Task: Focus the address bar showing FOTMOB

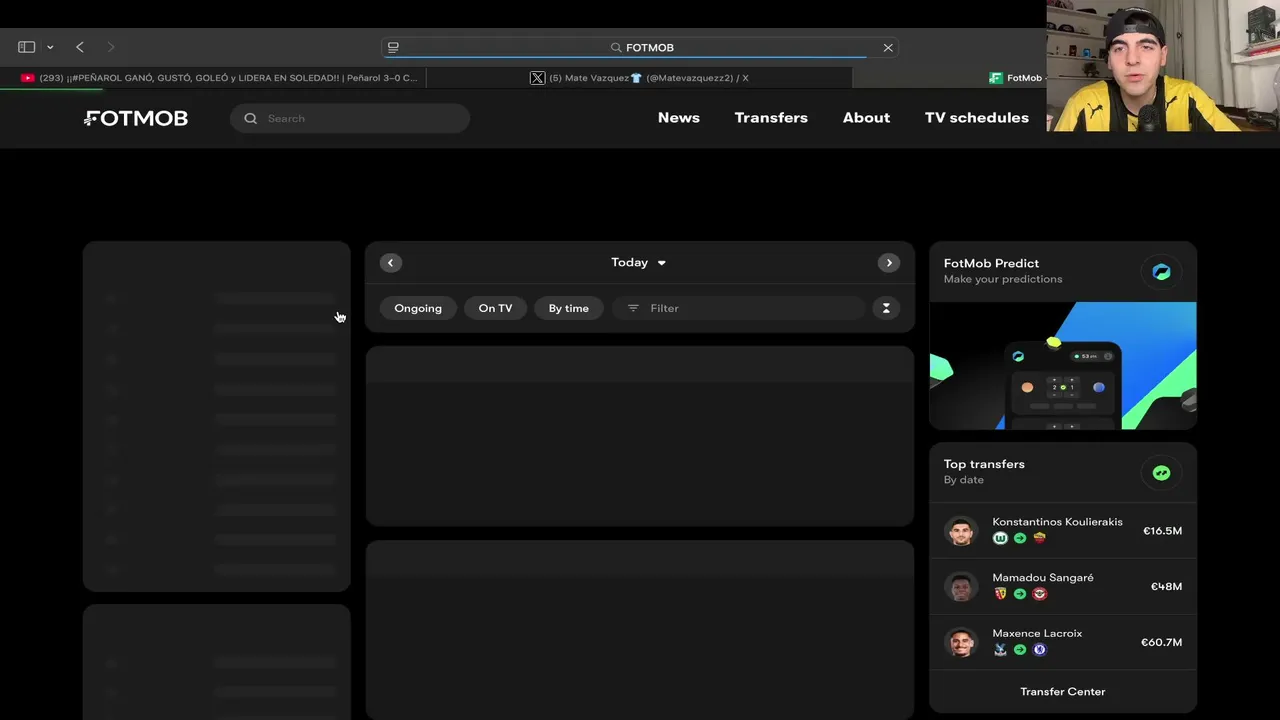Action: 640,47
